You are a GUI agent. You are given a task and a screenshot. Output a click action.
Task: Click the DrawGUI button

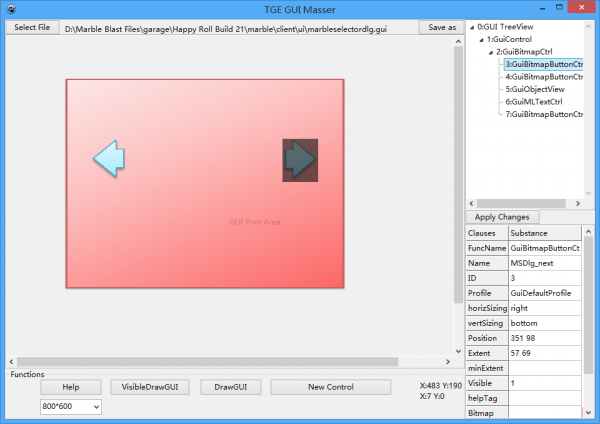point(230,386)
